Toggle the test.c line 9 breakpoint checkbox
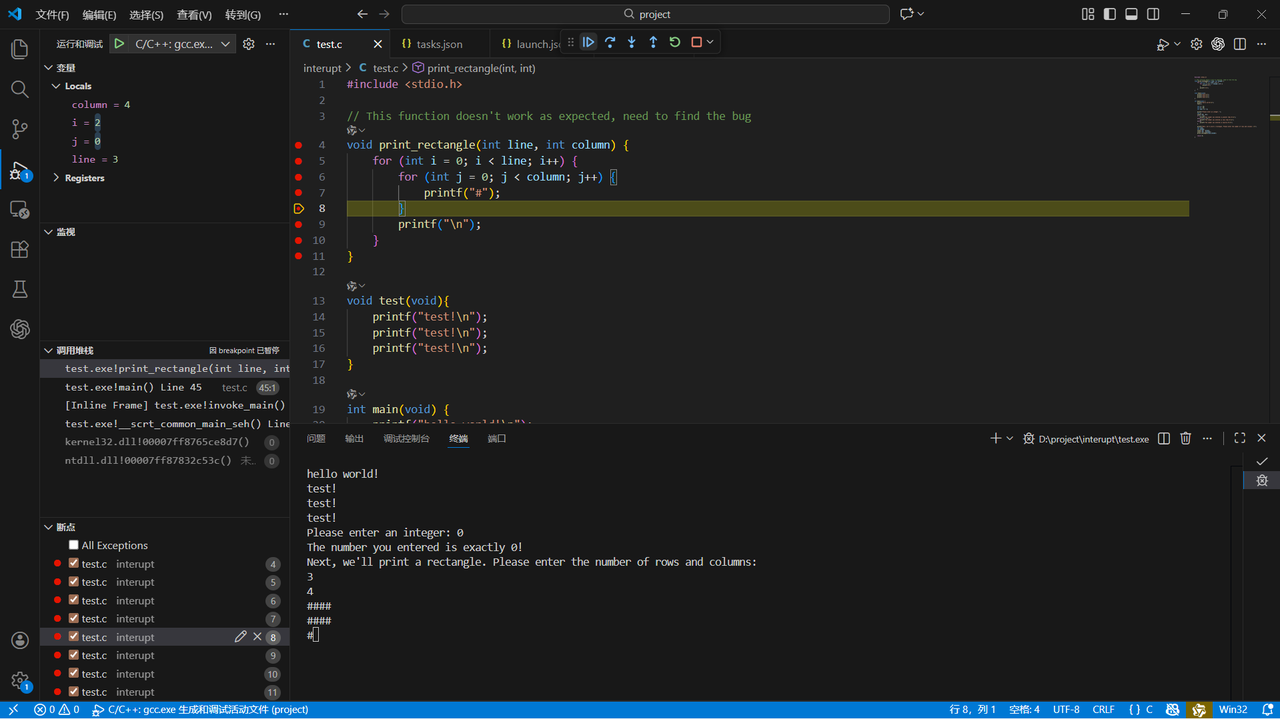The image size is (1280, 719). coord(74,655)
